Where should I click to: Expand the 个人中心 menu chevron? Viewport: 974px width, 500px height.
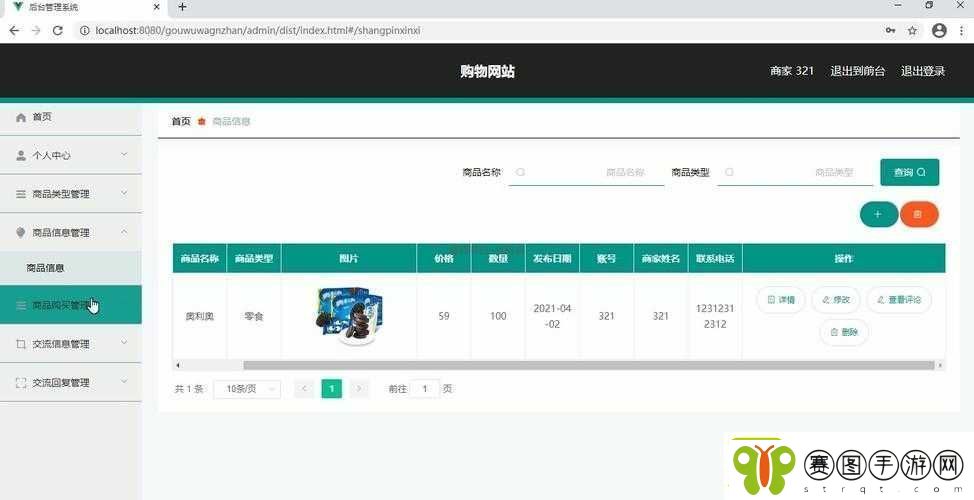[124, 155]
